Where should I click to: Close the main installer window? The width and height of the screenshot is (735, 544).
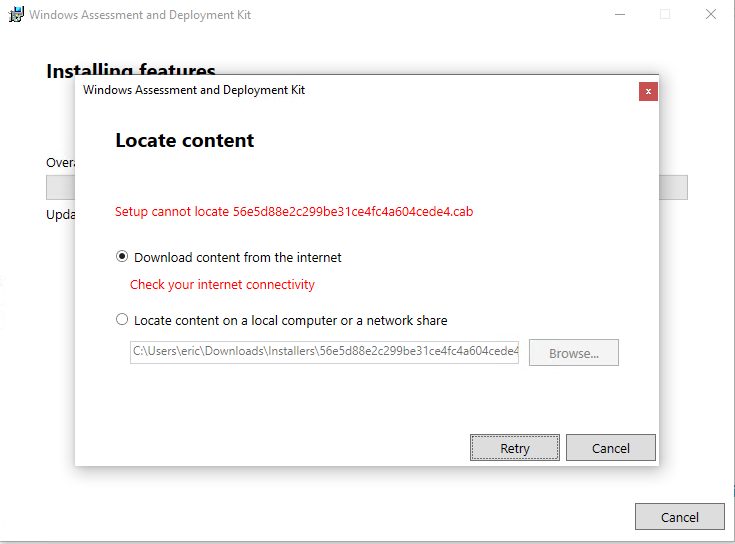pos(711,15)
